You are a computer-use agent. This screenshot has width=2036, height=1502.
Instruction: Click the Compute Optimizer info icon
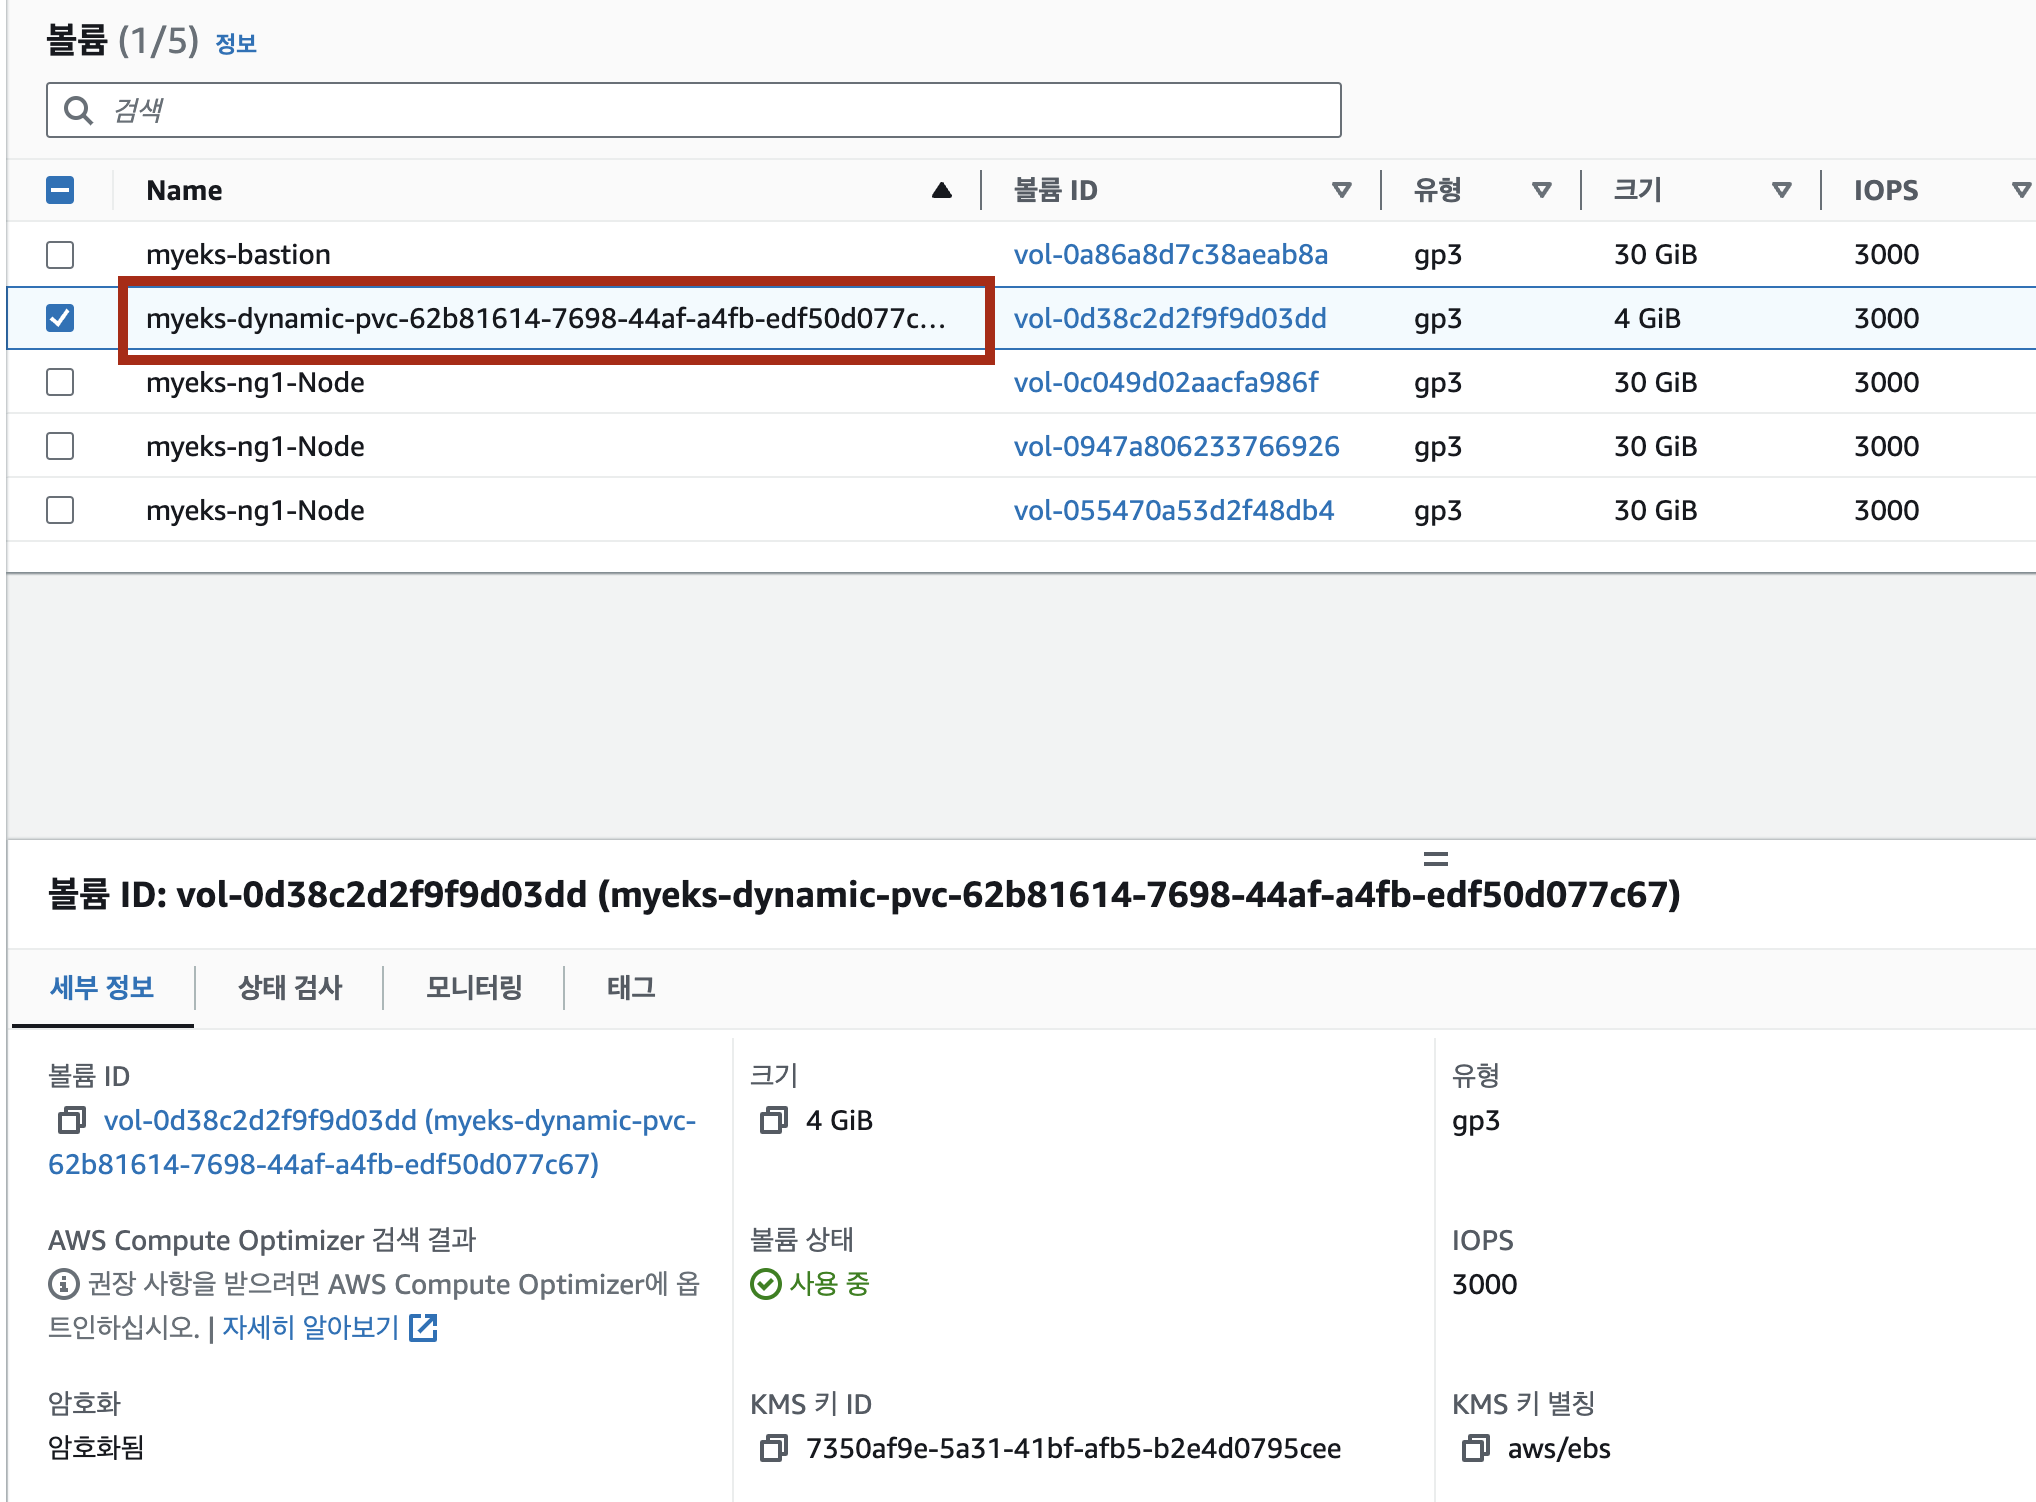(63, 1284)
